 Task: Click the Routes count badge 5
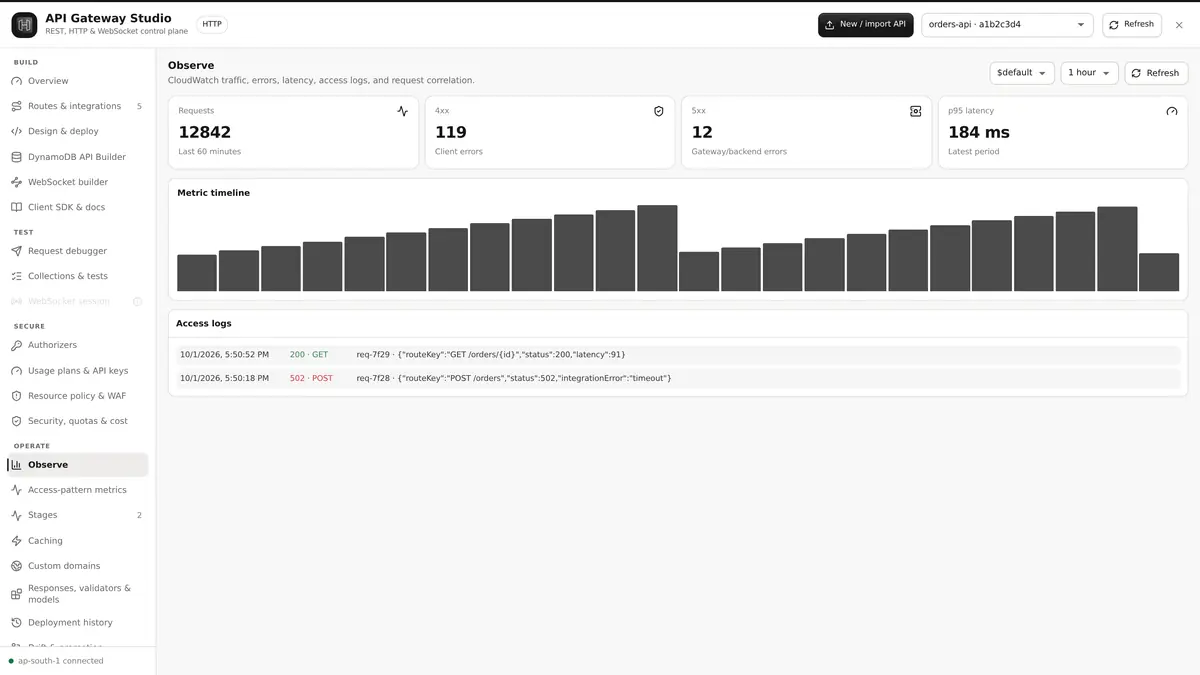139,106
